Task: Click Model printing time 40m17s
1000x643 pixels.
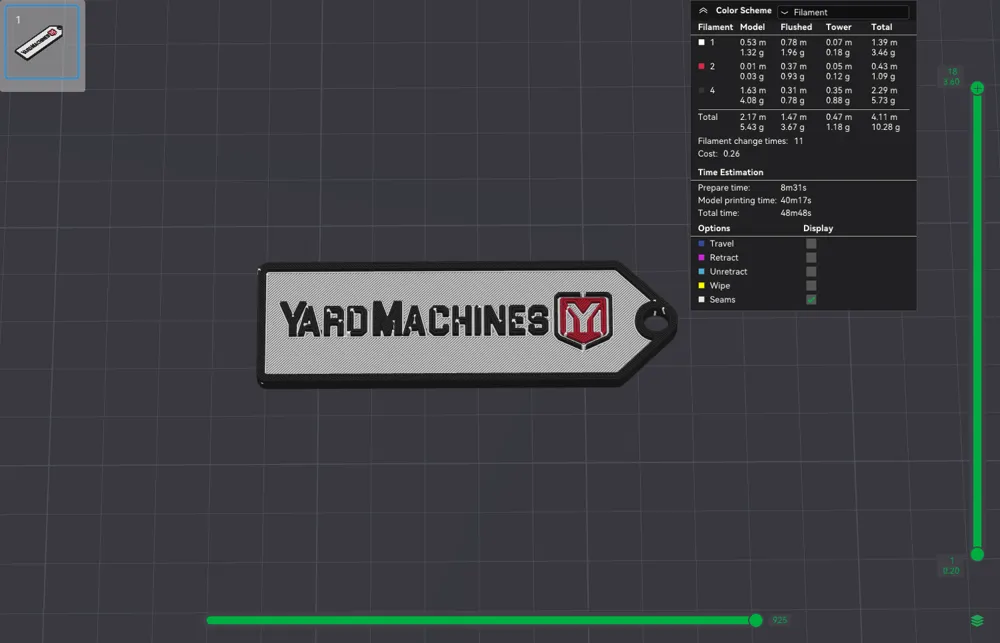Action: (795, 200)
